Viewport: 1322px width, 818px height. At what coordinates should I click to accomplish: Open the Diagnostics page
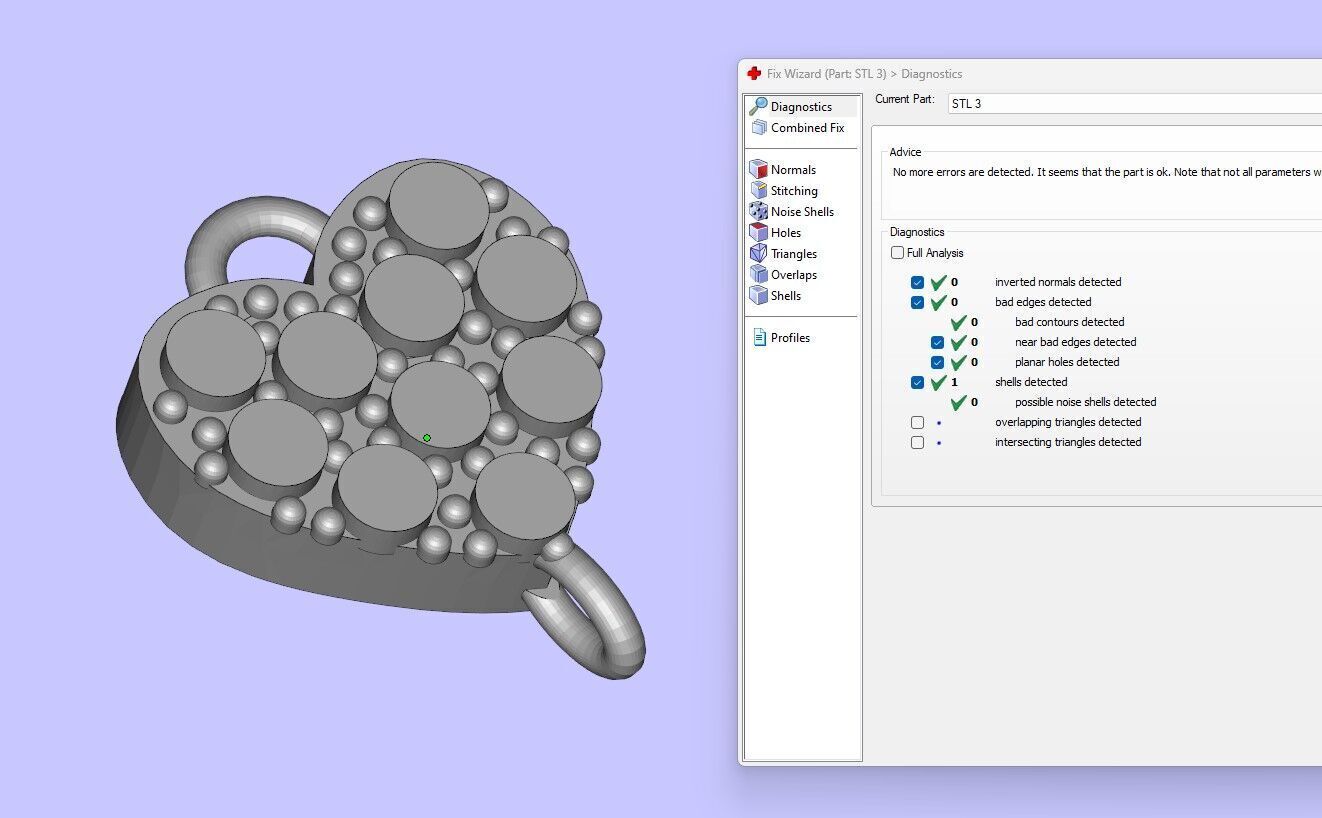tap(801, 106)
